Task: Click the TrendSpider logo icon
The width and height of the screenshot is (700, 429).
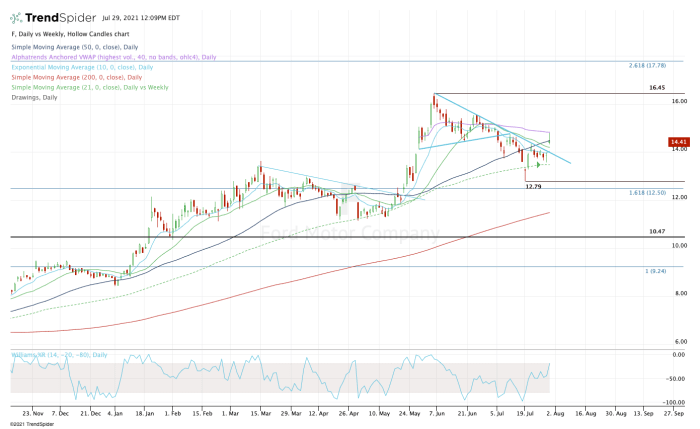Action: click(x=17, y=17)
